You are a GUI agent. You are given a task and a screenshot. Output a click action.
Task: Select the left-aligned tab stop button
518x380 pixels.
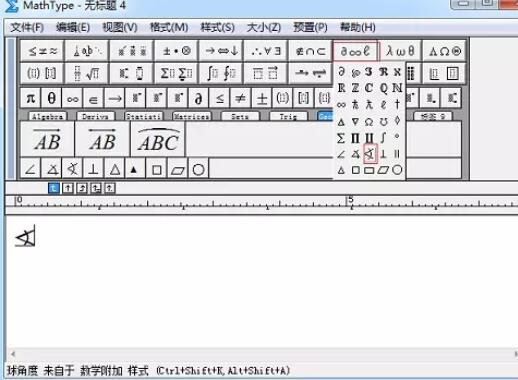pyautogui.click(x=54, y=189)
